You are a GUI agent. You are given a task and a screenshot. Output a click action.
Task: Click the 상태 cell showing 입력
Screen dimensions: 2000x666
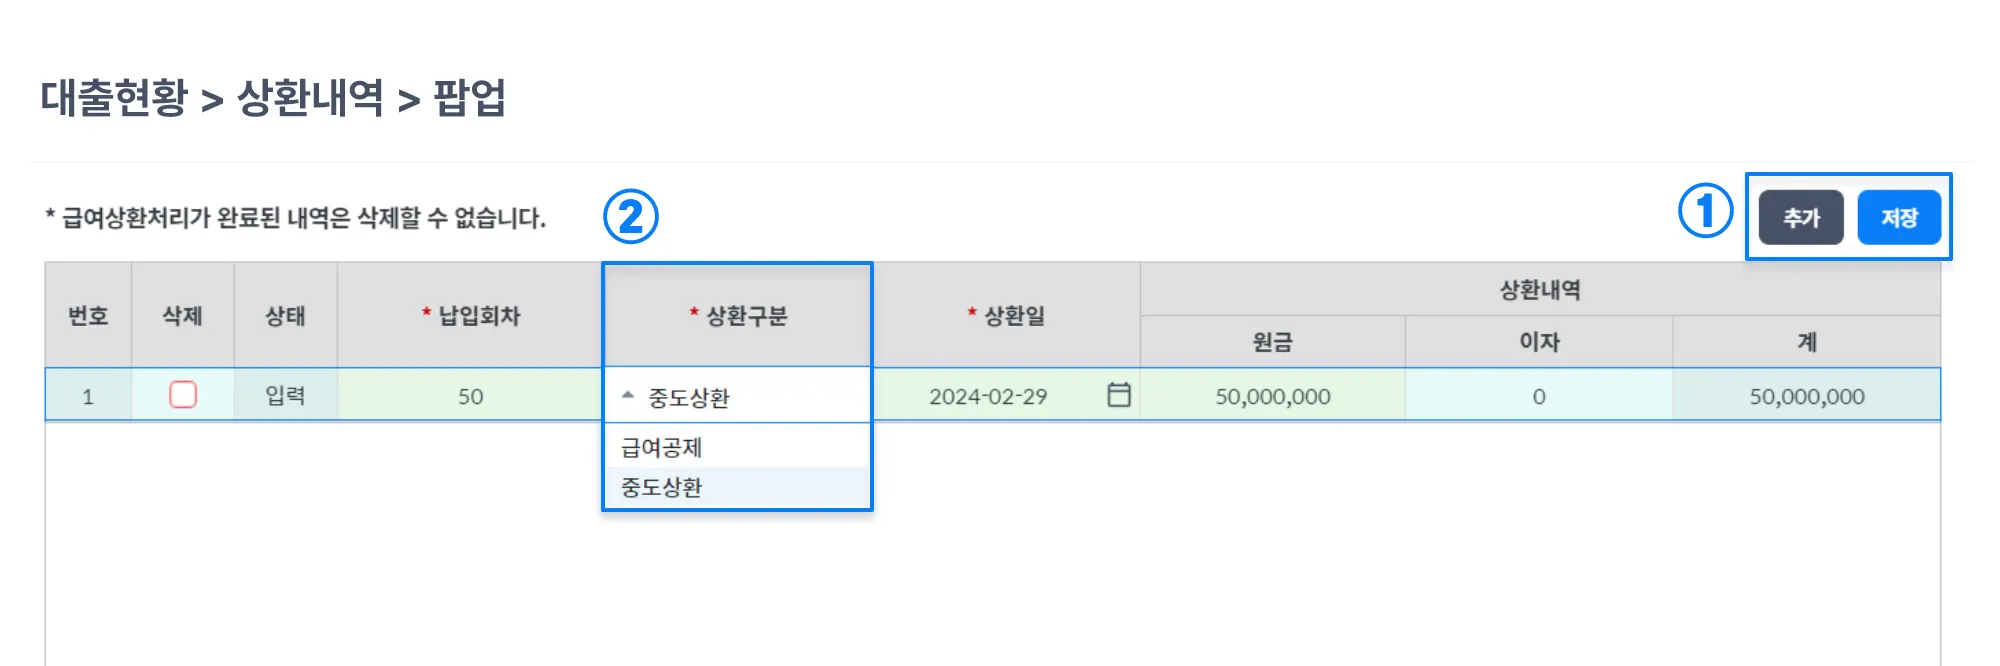[x=285, y=396]
